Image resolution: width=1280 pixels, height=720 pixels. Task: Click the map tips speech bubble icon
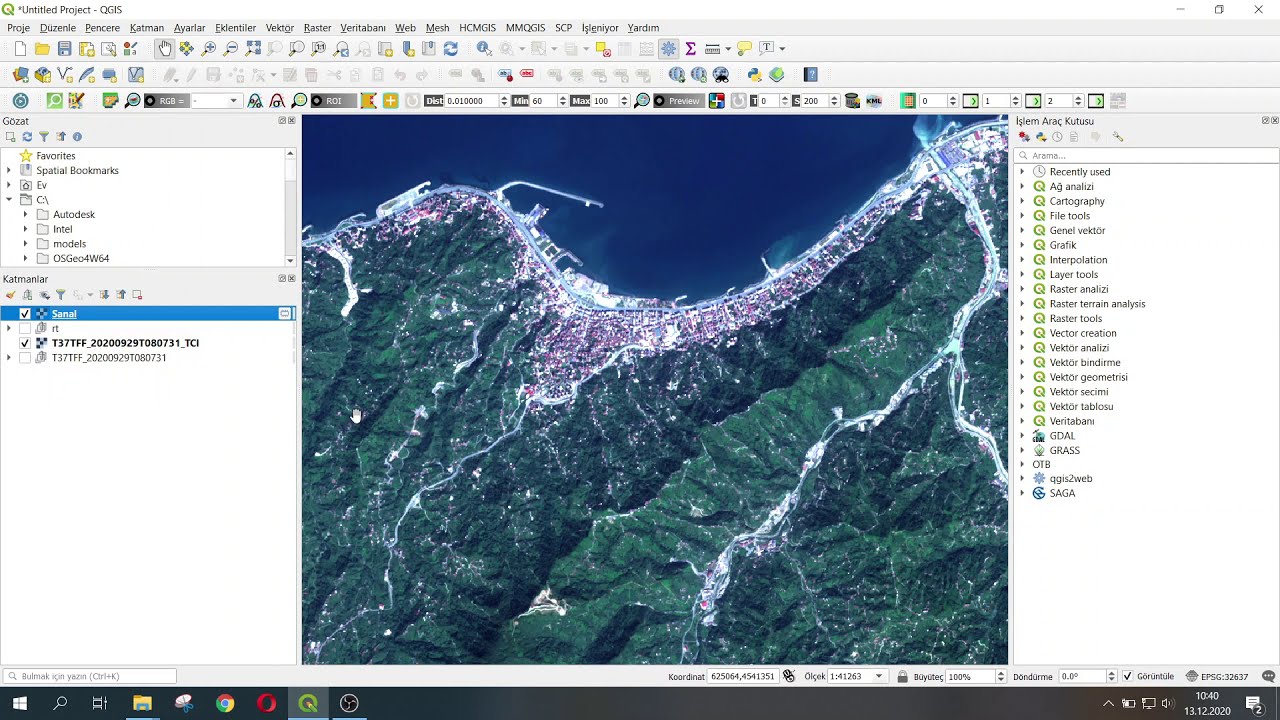pos(744,48)
